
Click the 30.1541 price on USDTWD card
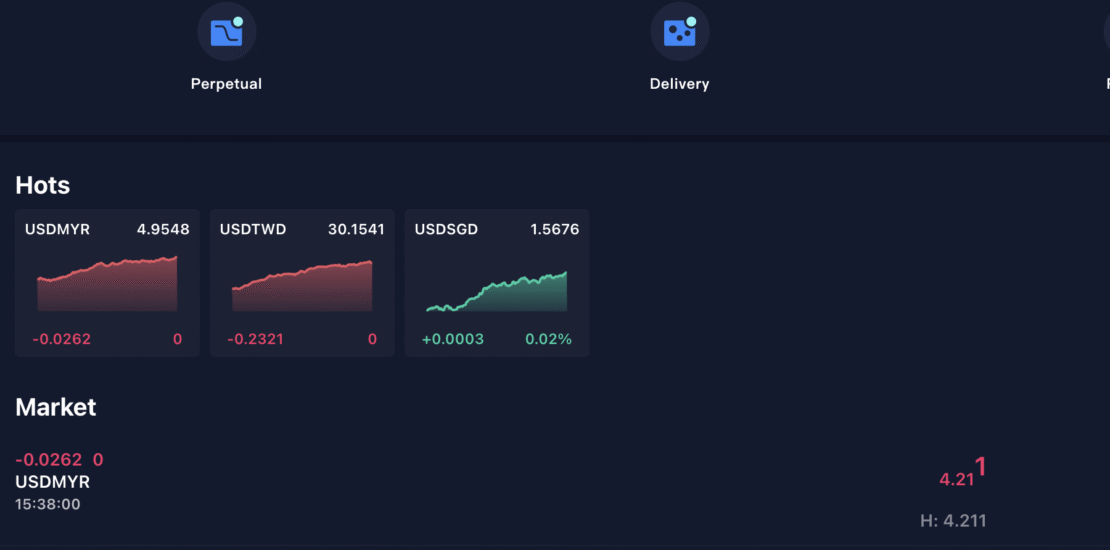click(356, 229)
